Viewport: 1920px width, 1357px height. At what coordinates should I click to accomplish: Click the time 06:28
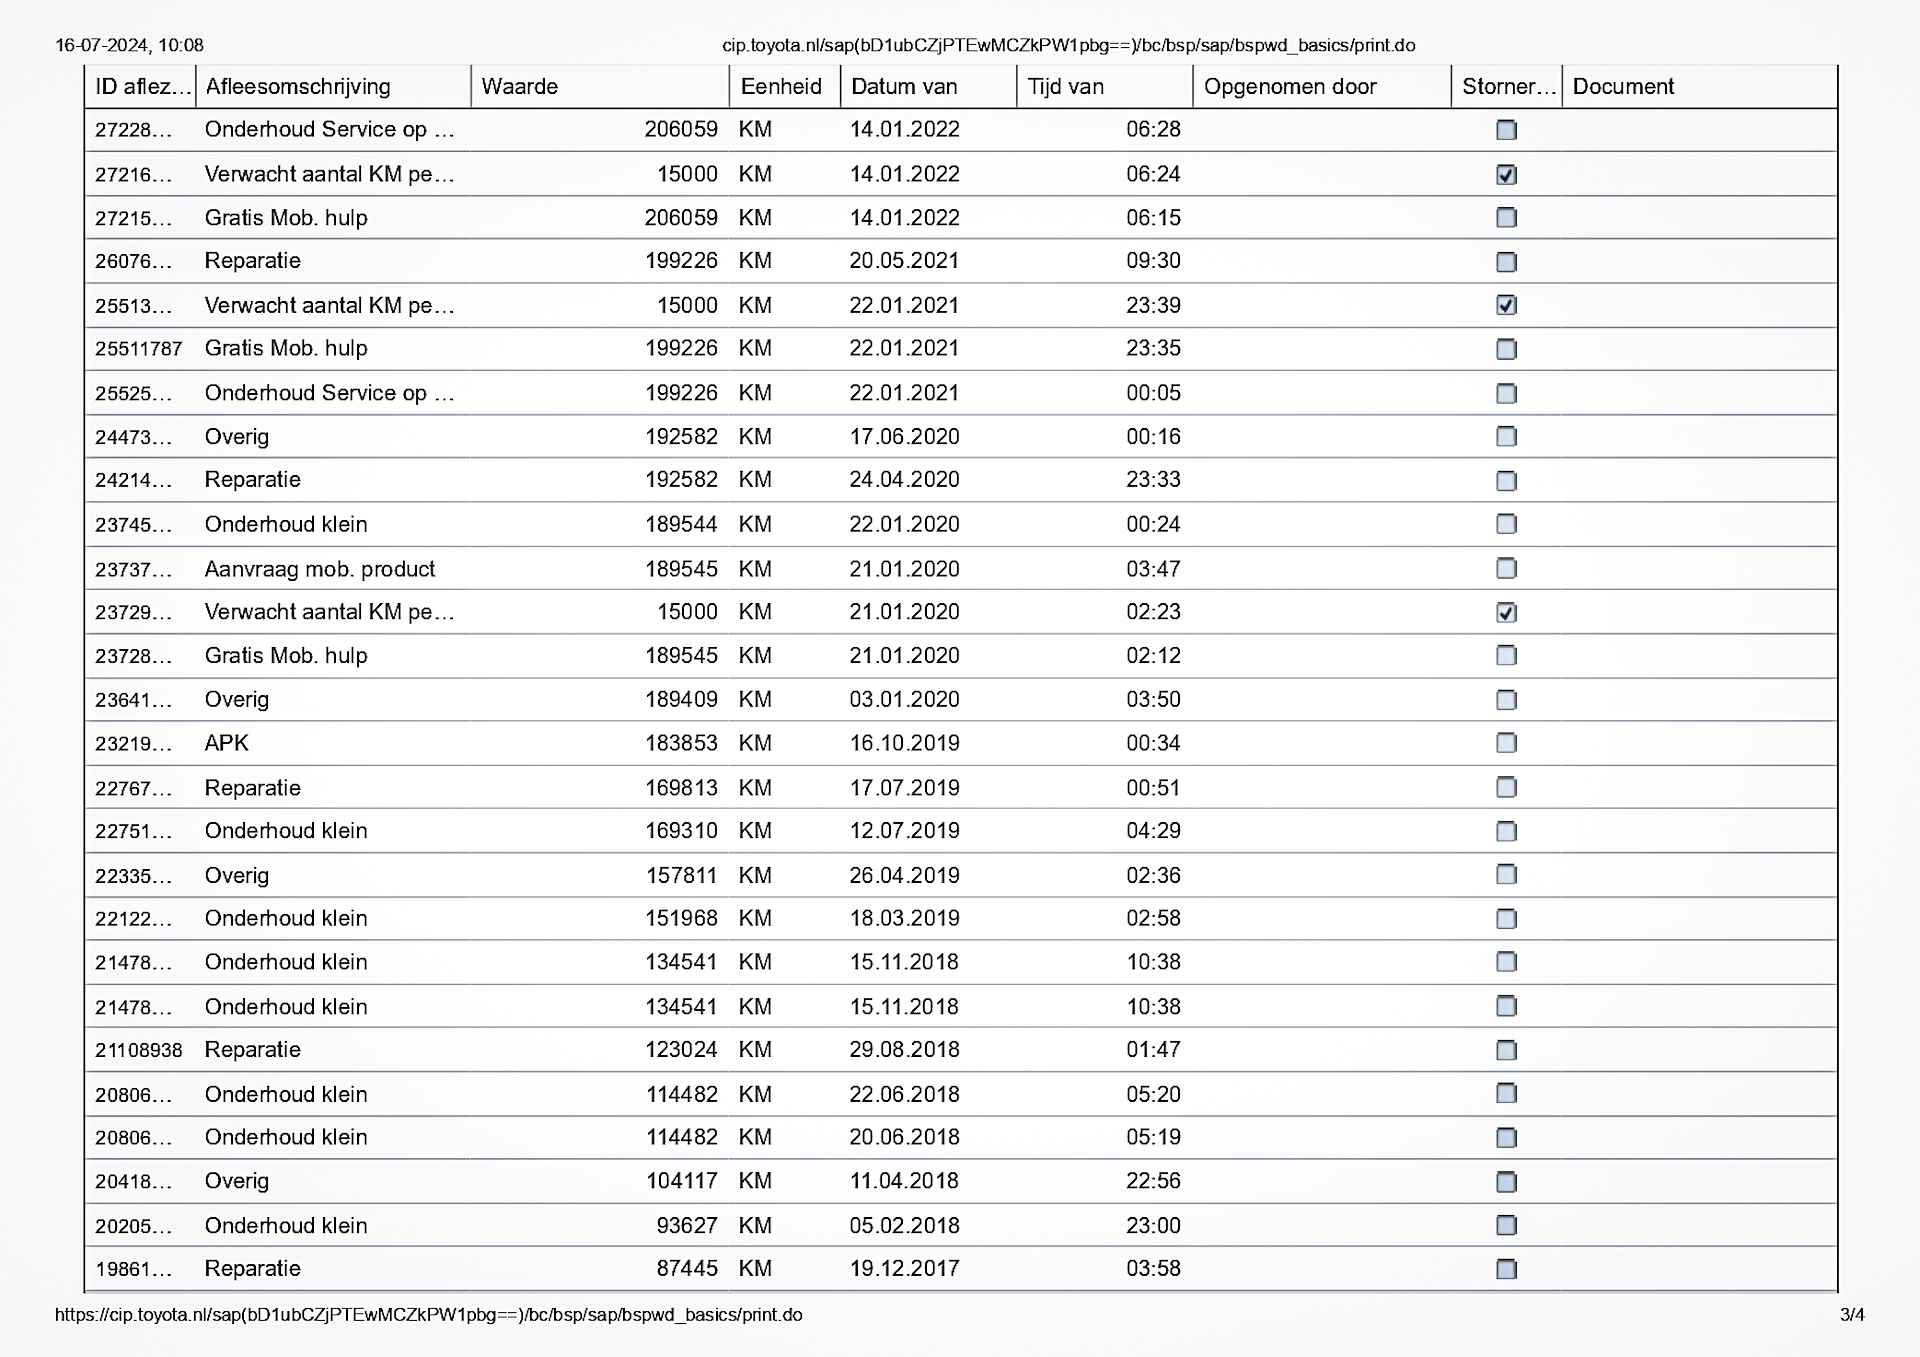click(x=1153, y=129)
